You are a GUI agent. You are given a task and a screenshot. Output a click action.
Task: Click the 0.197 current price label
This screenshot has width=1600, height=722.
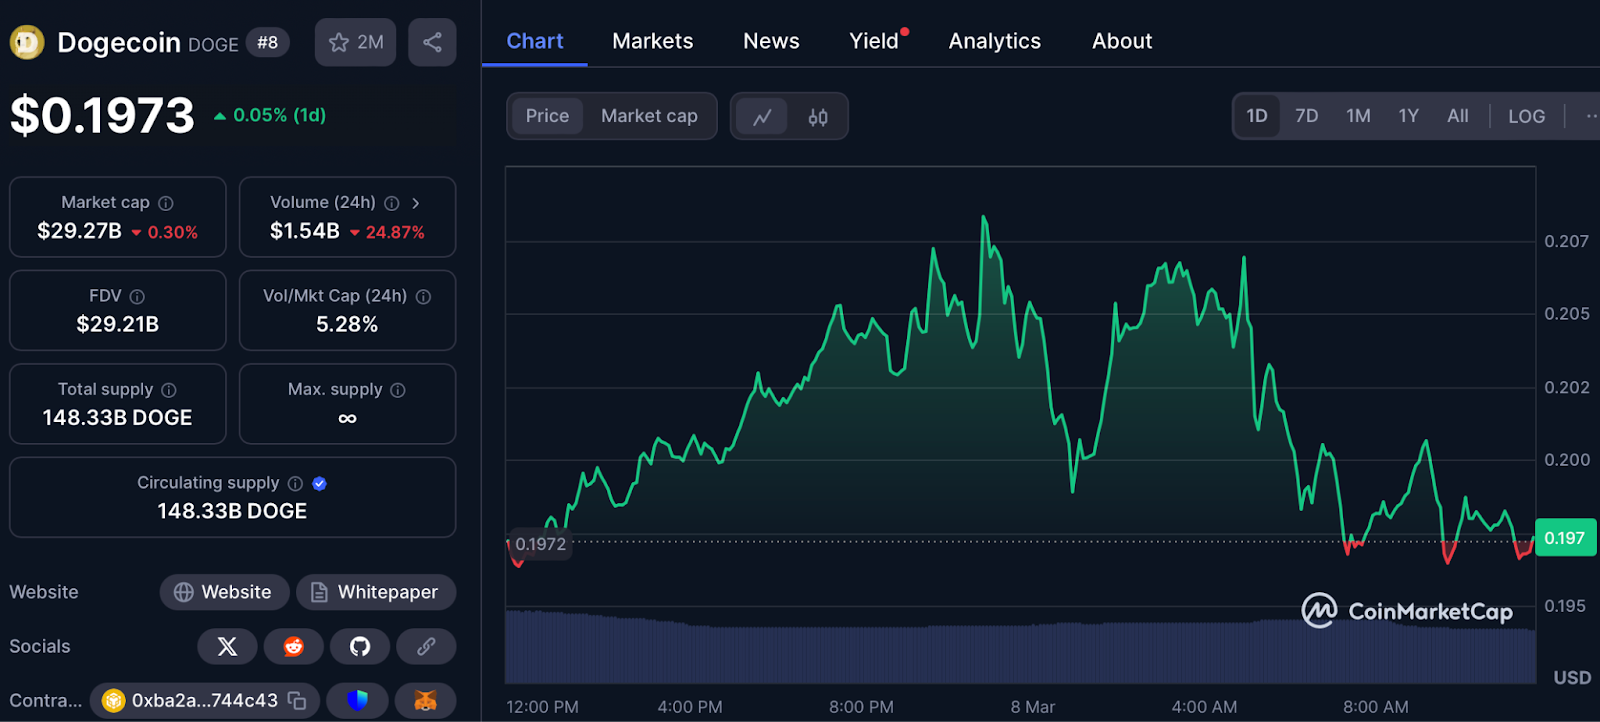(1565, 538)
